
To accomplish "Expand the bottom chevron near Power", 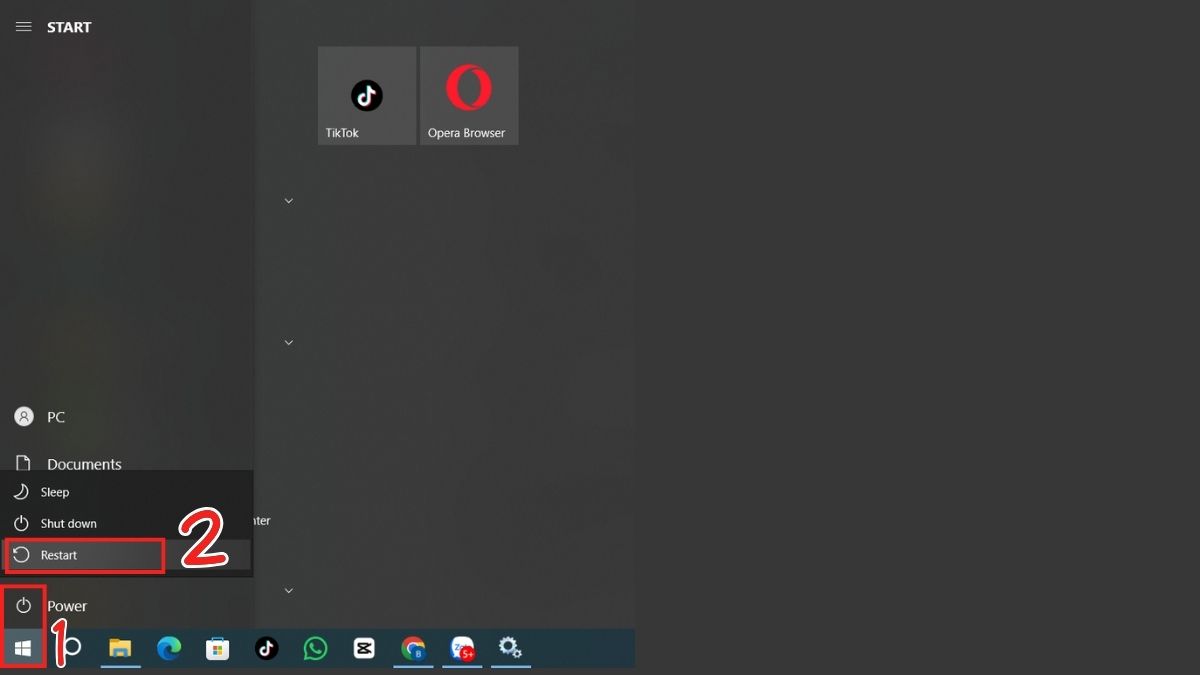I will (x=288, y=590).
